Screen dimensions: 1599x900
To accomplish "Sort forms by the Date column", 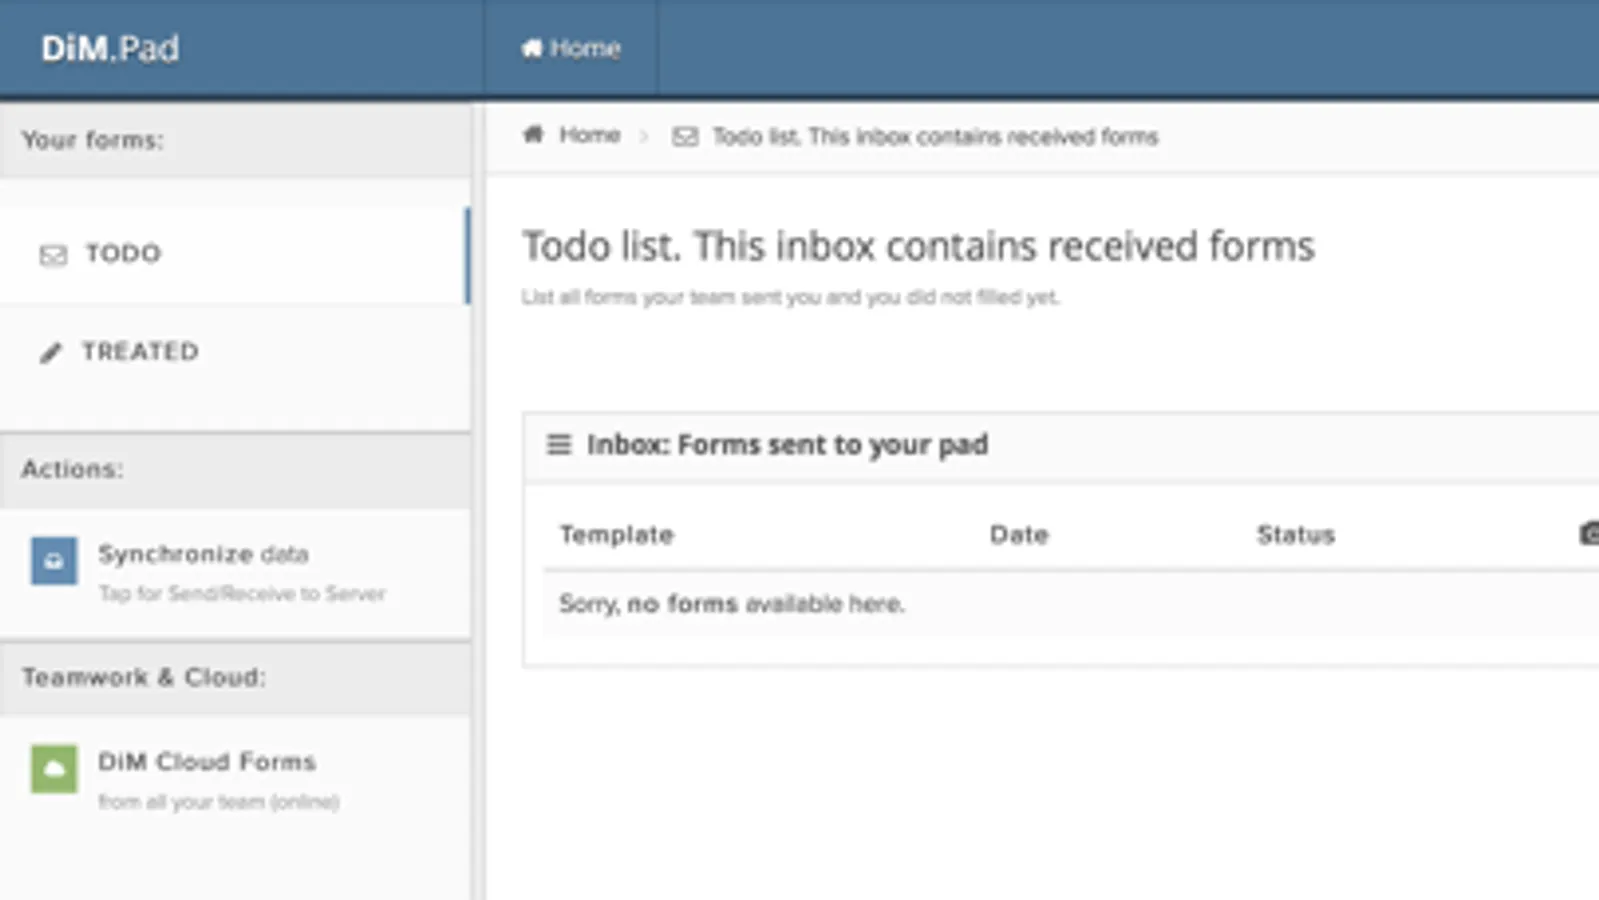I will [1019, 535].
